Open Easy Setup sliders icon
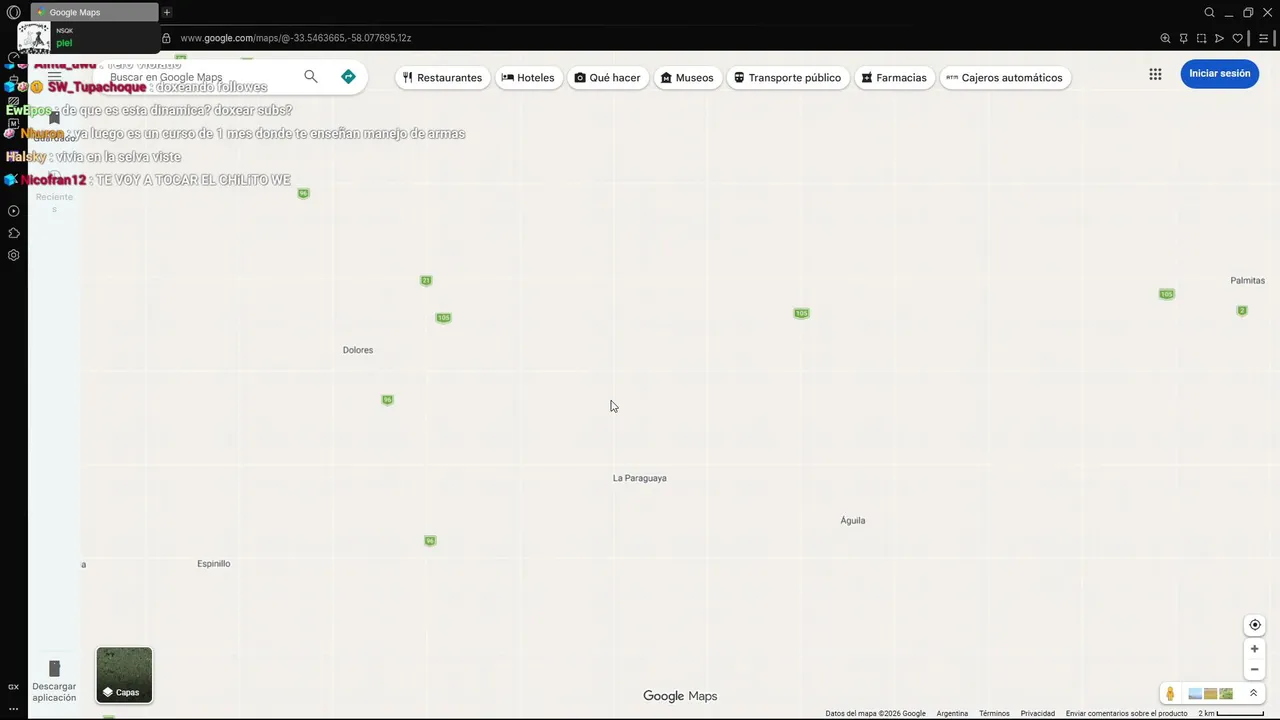 1264,38
